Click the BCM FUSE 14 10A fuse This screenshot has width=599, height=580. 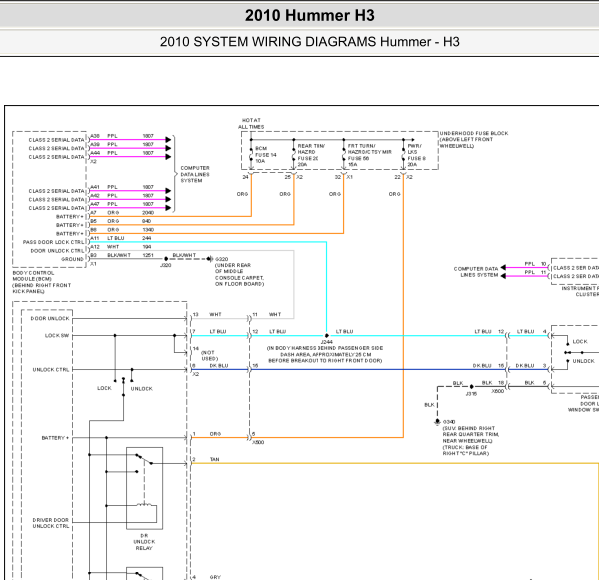coord(251,154)
